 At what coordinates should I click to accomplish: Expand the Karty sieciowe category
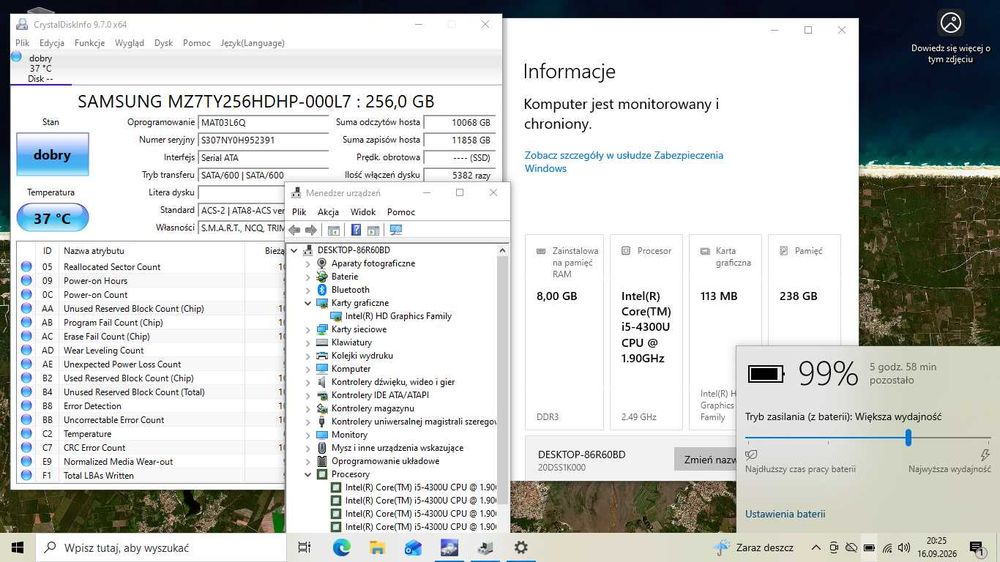(307, 330)
